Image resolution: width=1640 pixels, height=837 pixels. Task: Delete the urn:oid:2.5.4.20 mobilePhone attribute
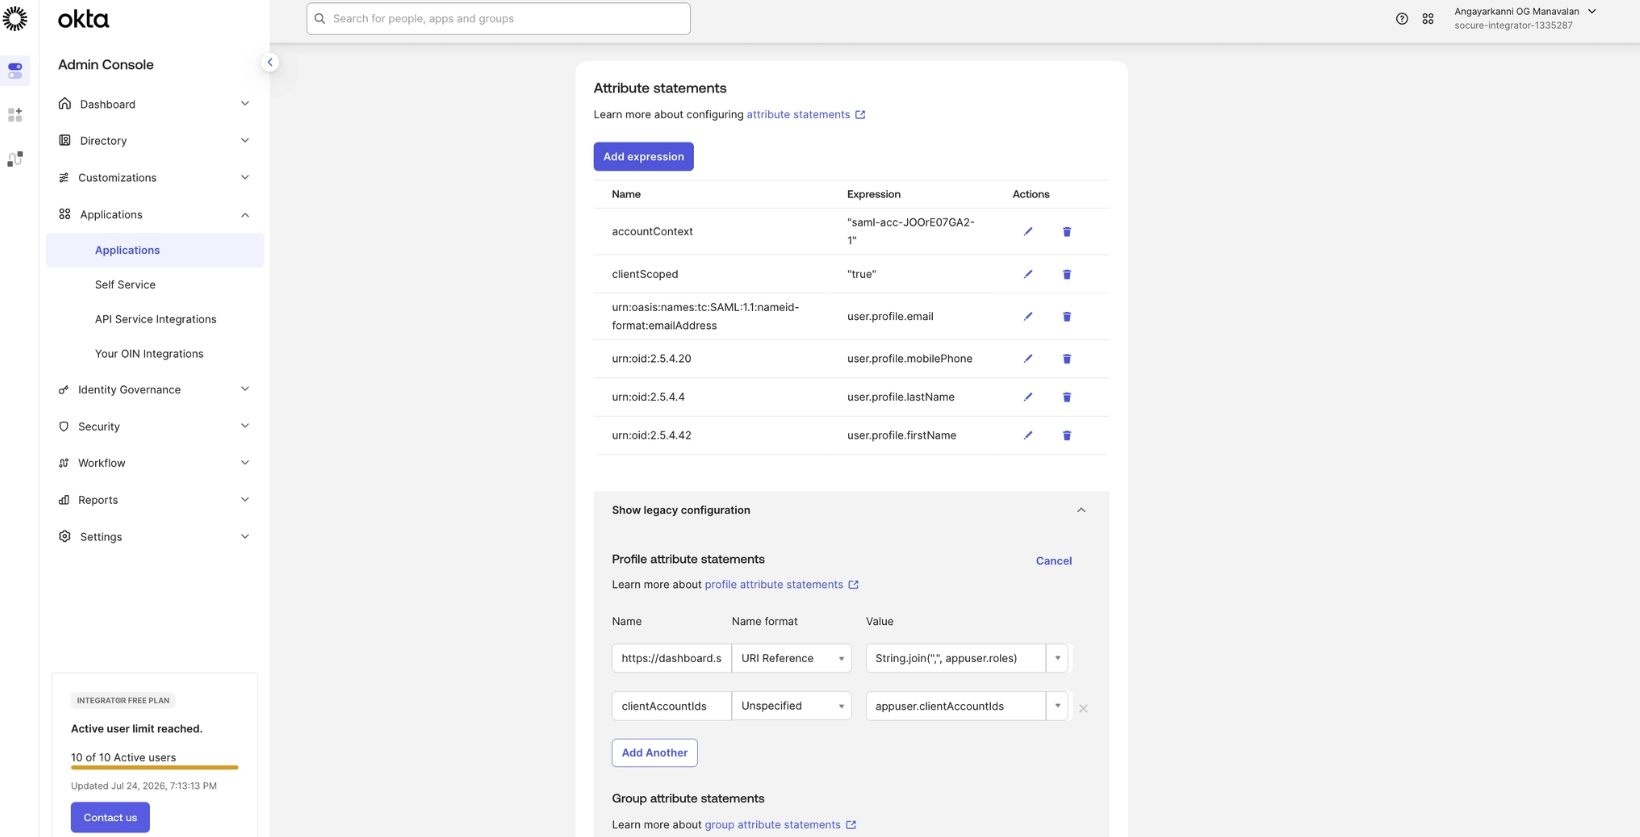1067,359
